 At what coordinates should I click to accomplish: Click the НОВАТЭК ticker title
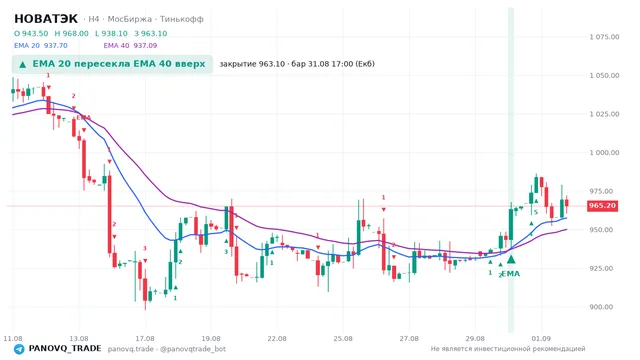[x=46, y=19]
